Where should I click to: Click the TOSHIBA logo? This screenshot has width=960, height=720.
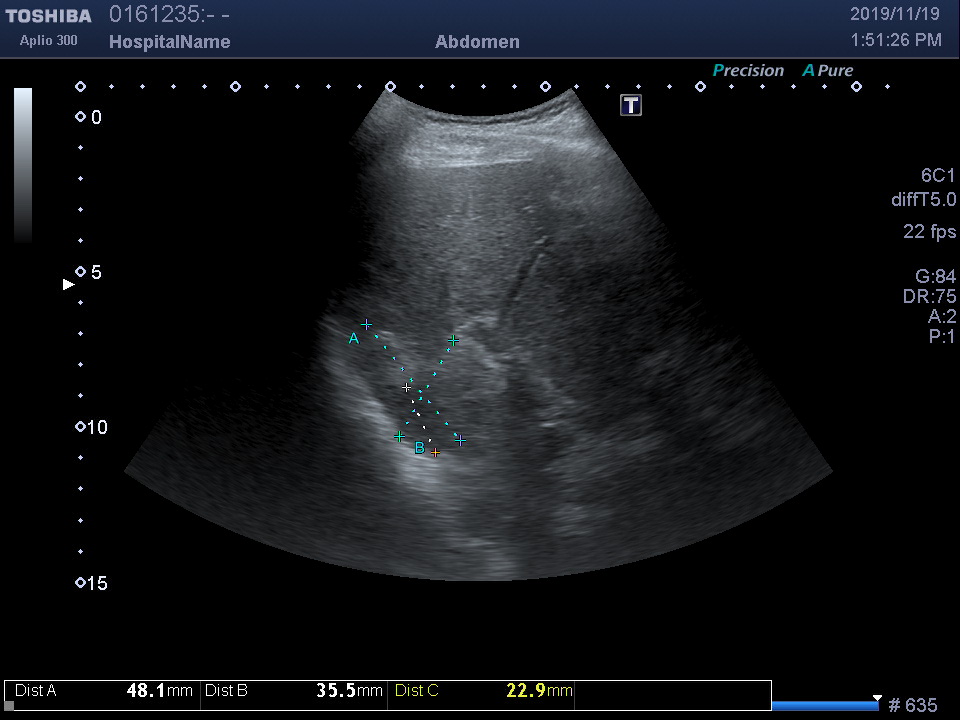(48, 16)
